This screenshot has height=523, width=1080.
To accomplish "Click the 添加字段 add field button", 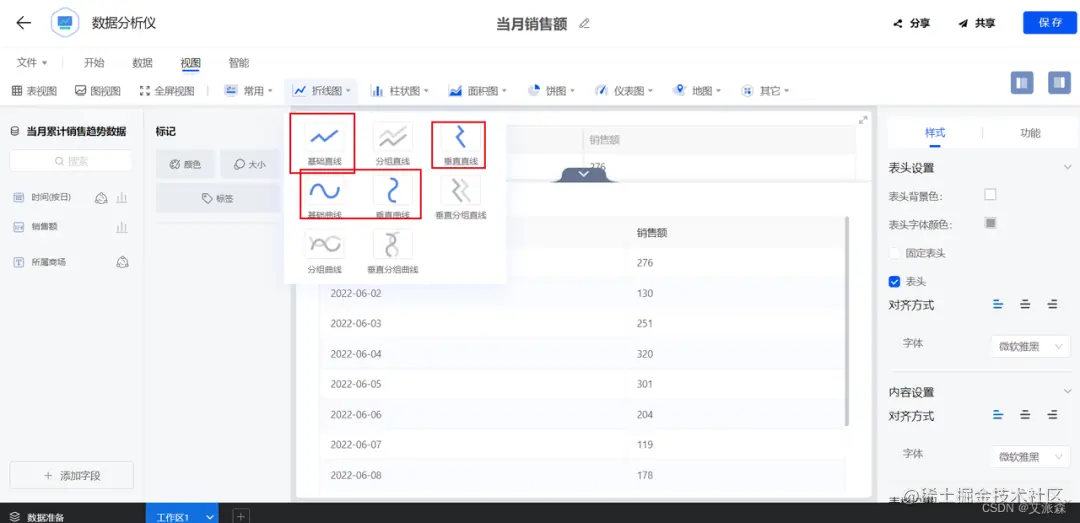I will click(x=72, y=475).
